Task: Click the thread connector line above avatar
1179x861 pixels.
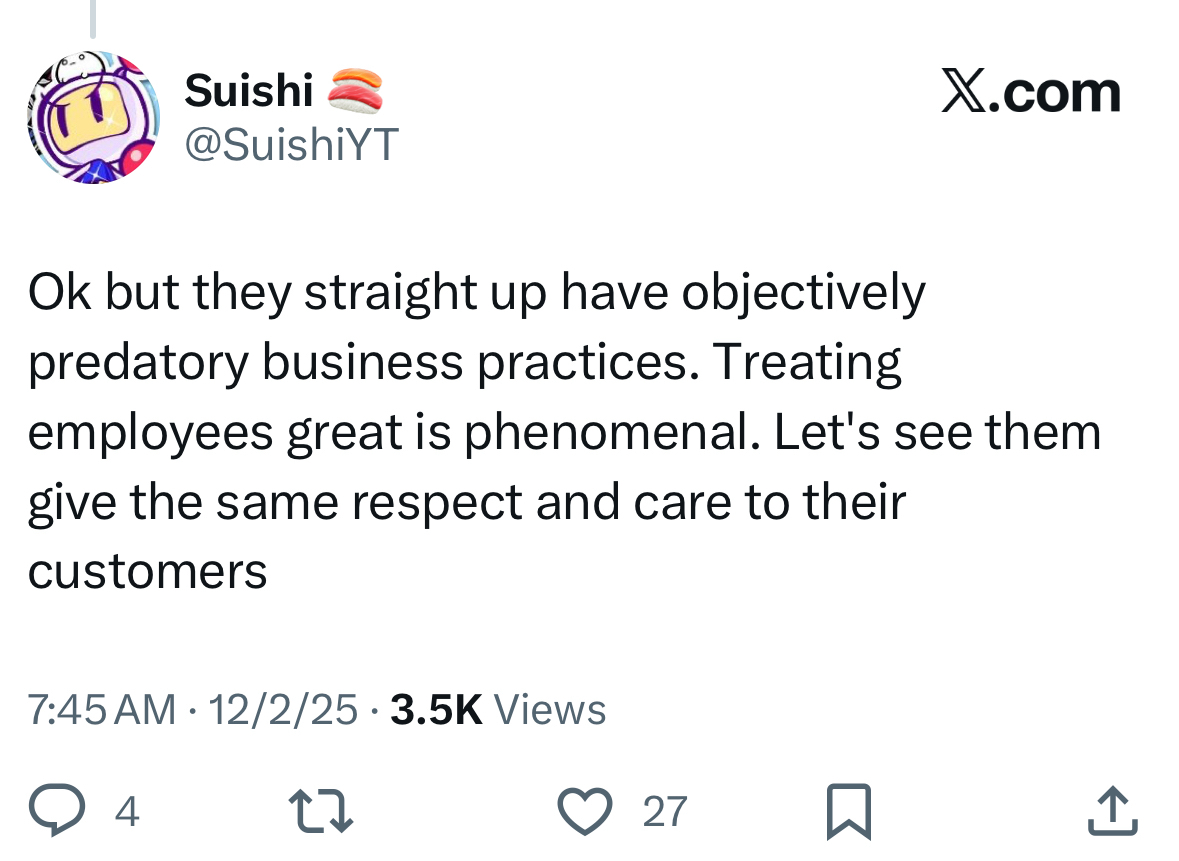Action: click(92, 18)
